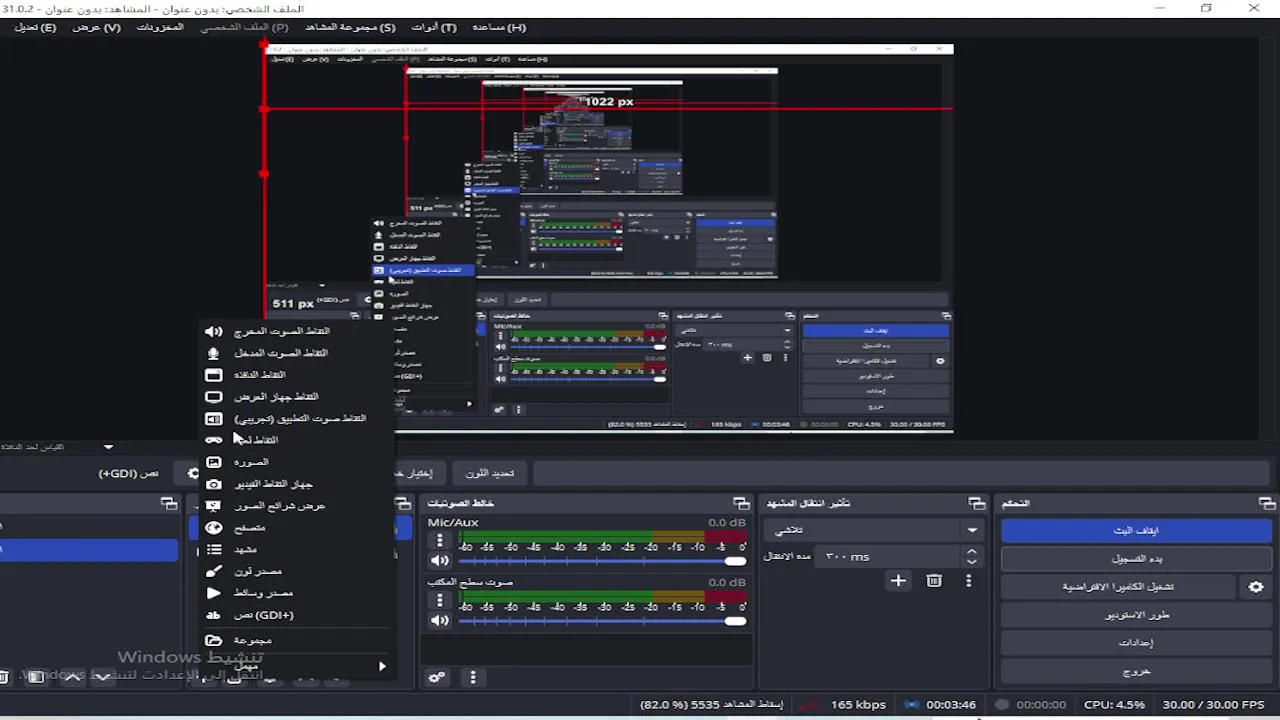Click the main preview canvas
The image size is (1280, 720).
pos(608,239)
